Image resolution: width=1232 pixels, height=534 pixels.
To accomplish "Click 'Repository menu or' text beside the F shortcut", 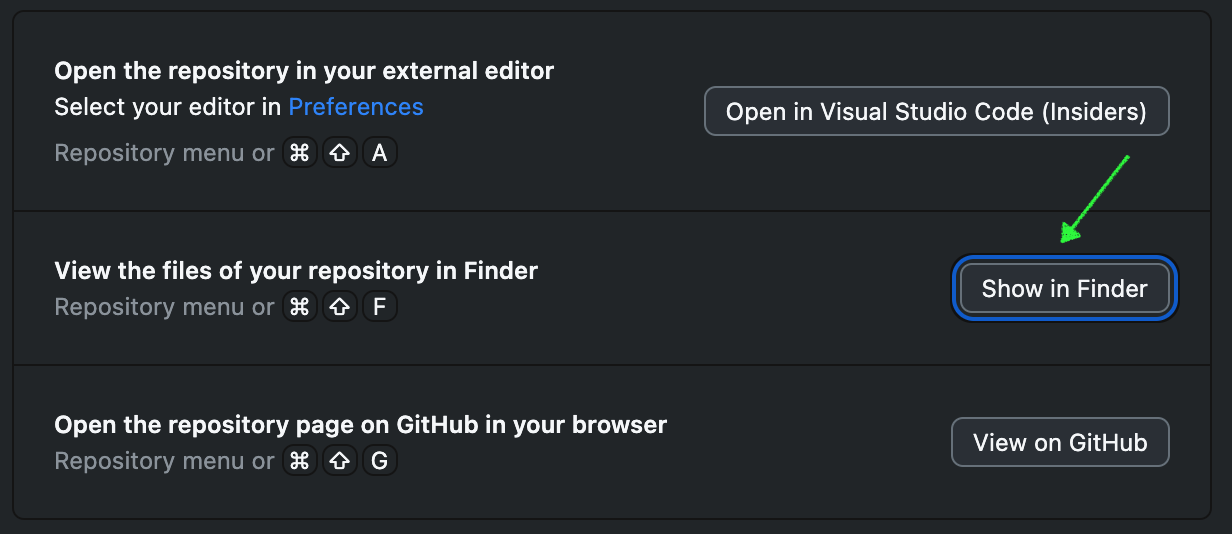I will tap(164, 307).
